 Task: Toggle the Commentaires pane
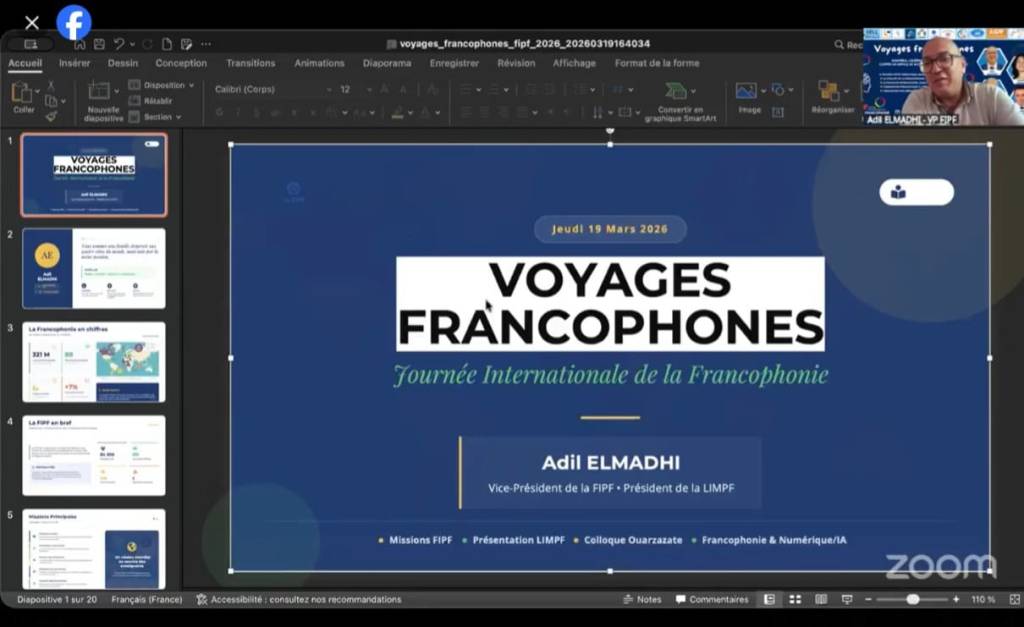click(712, 599)
